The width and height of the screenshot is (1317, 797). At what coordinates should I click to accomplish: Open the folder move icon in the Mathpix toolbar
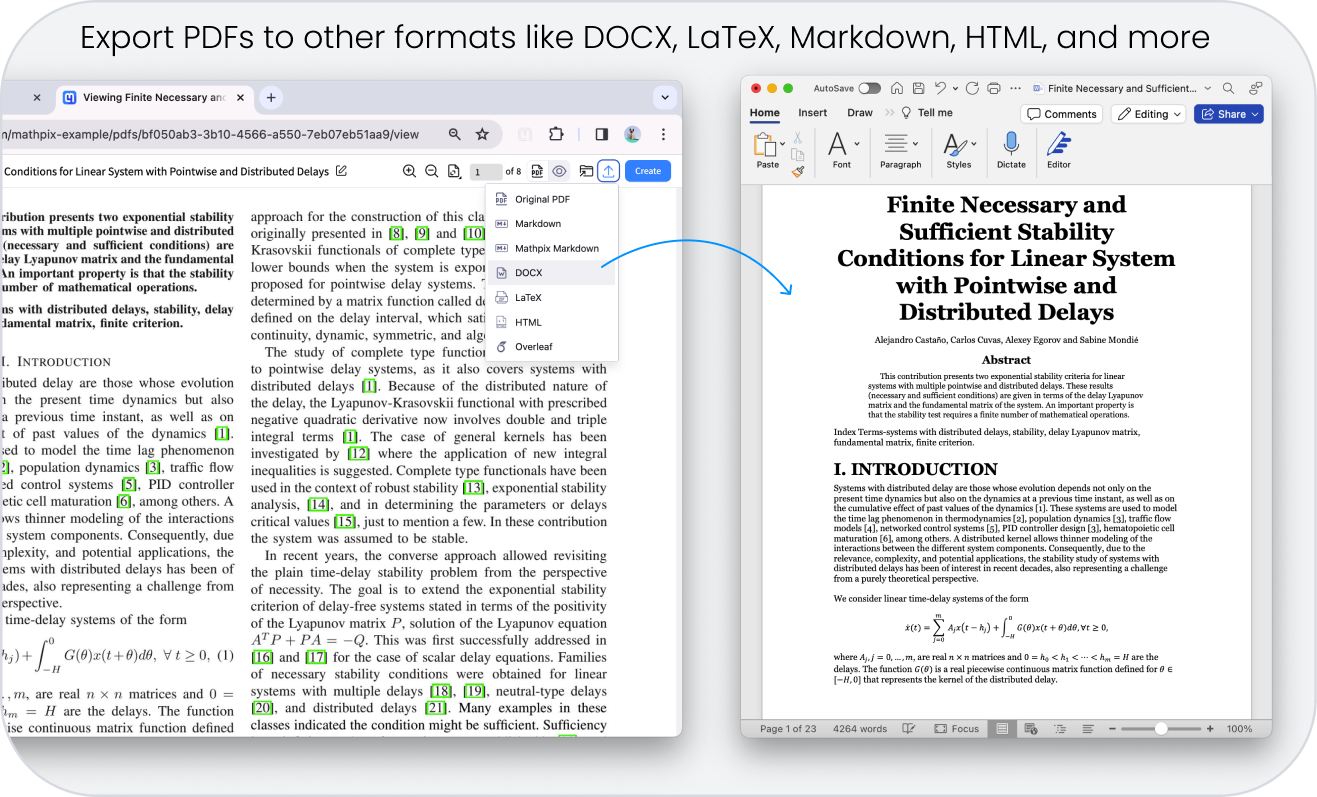click(x=586, y=171)
